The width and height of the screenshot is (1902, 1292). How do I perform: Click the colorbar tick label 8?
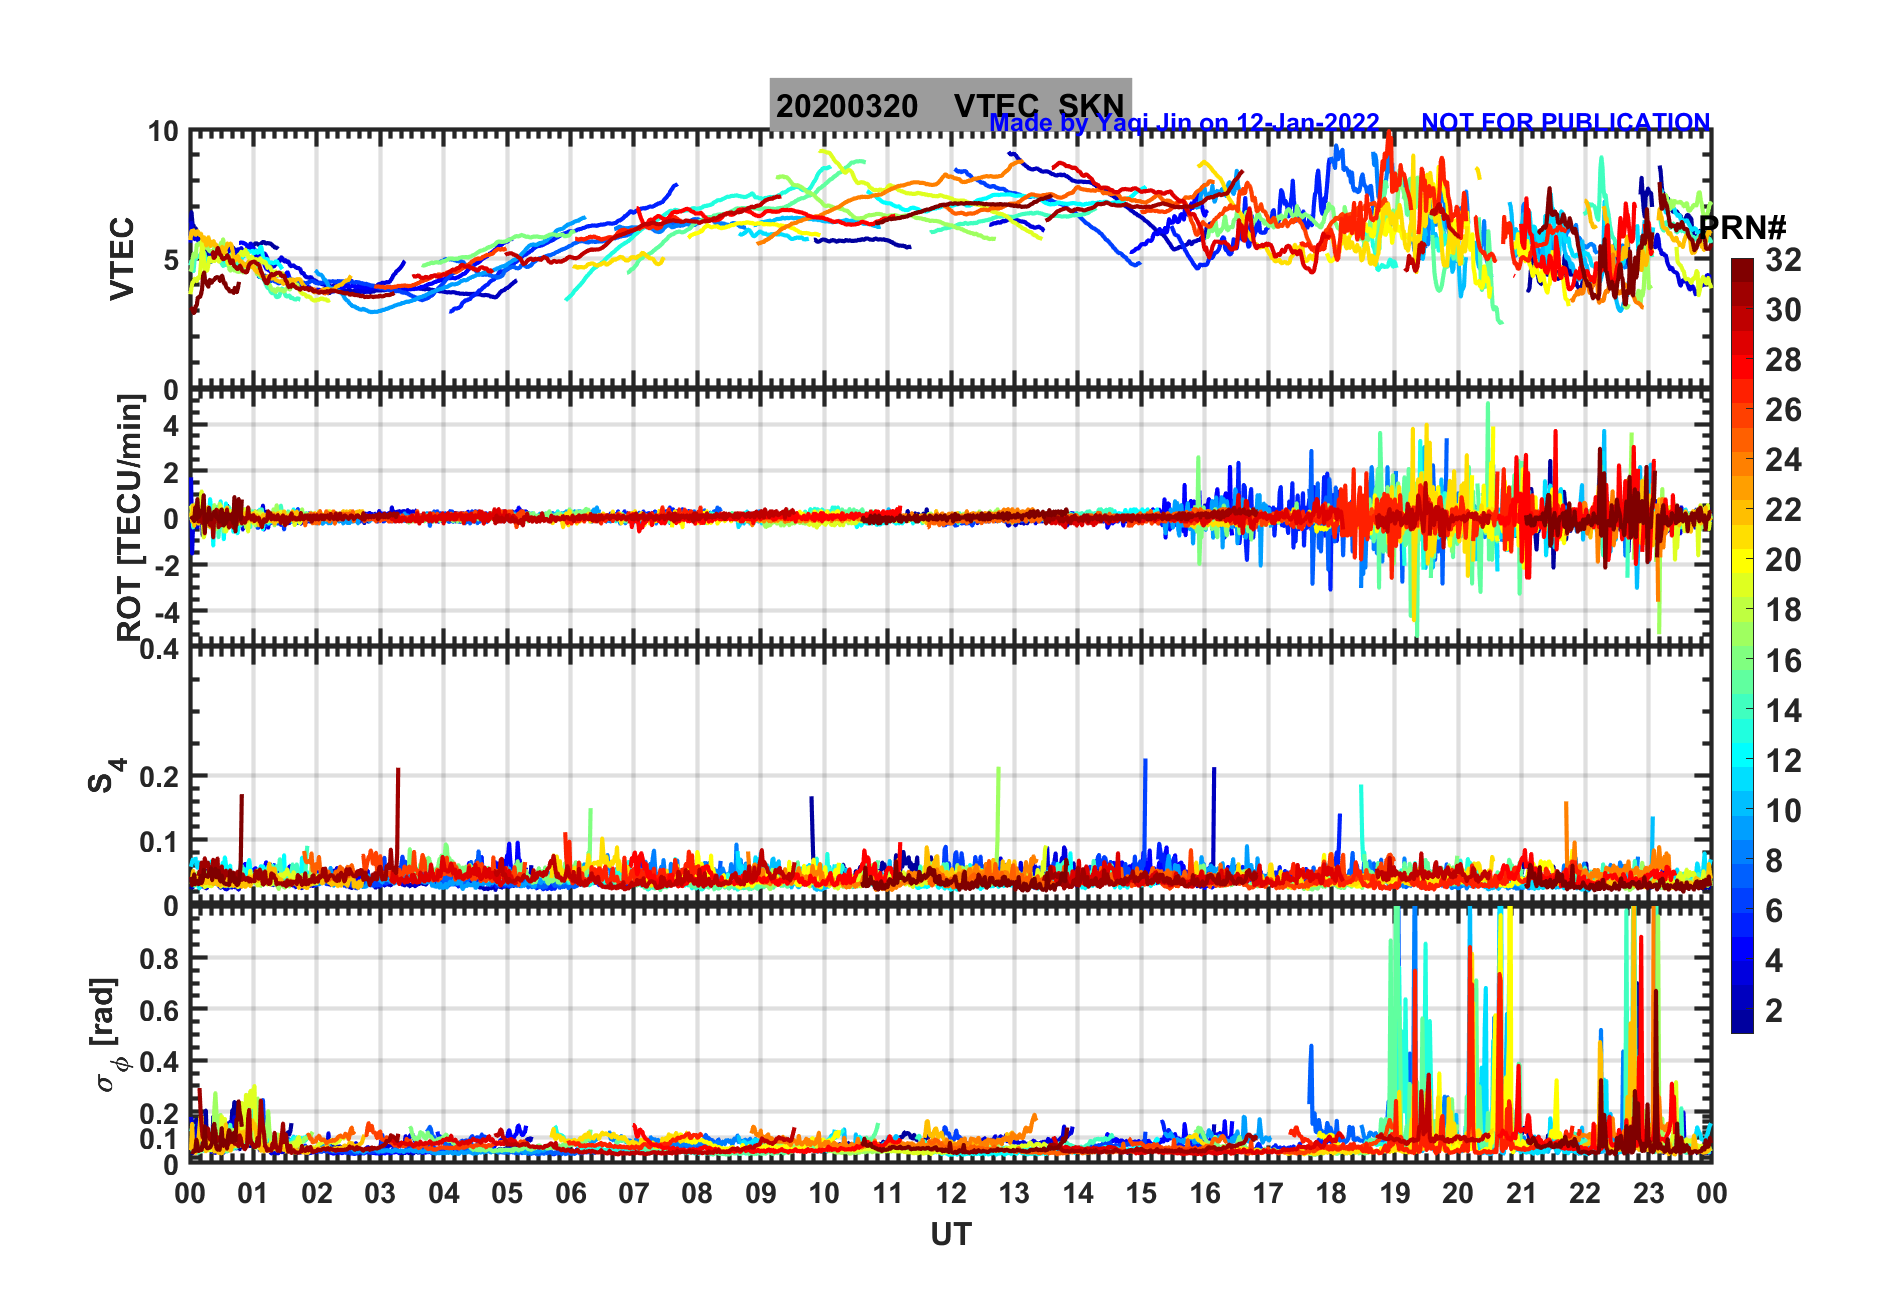1774,861
